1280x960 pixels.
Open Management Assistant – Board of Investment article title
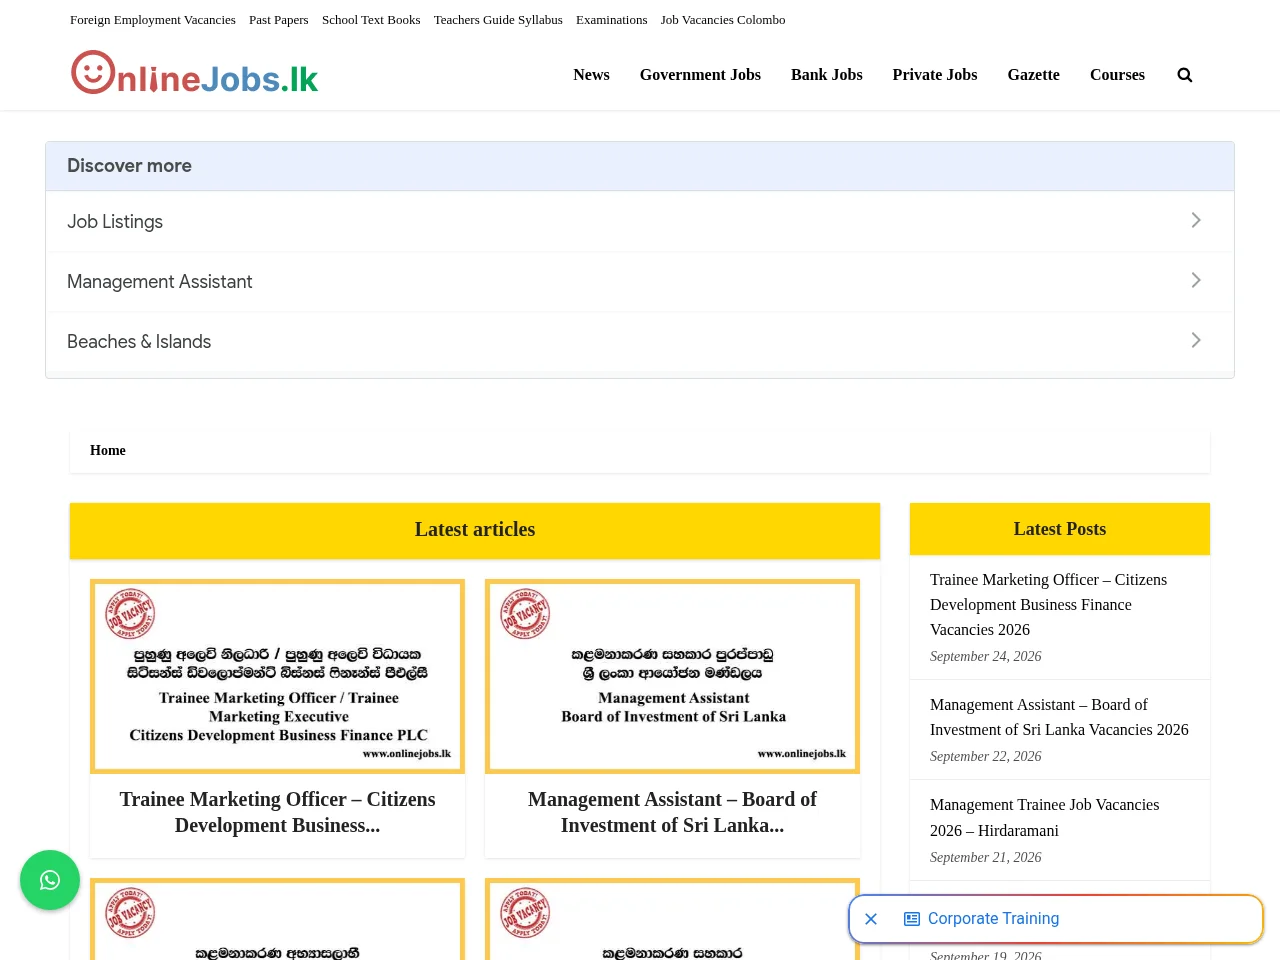(x=672, y=812)
